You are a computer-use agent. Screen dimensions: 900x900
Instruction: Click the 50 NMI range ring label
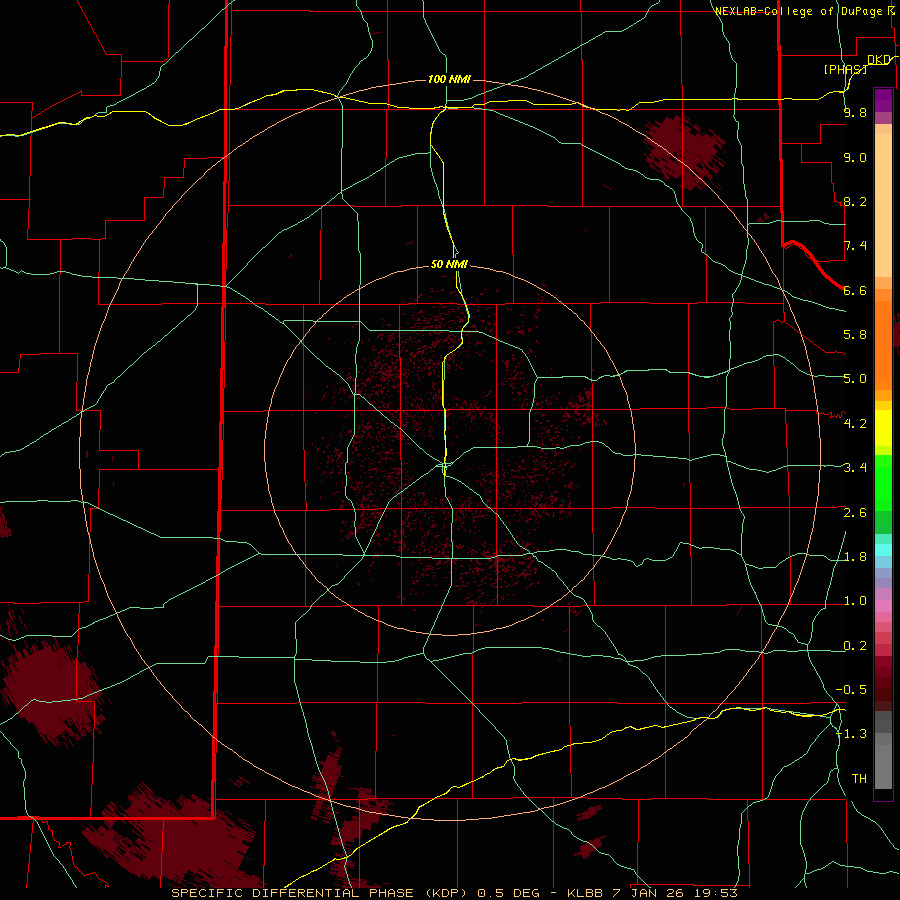pyautogui.click(x=449, y=264)
